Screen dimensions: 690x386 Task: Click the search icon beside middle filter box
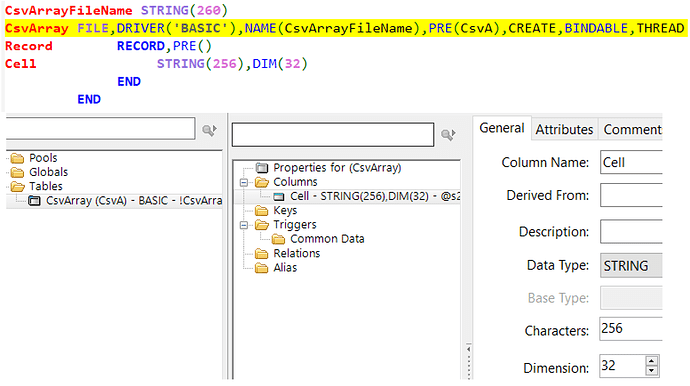point(448,134)
